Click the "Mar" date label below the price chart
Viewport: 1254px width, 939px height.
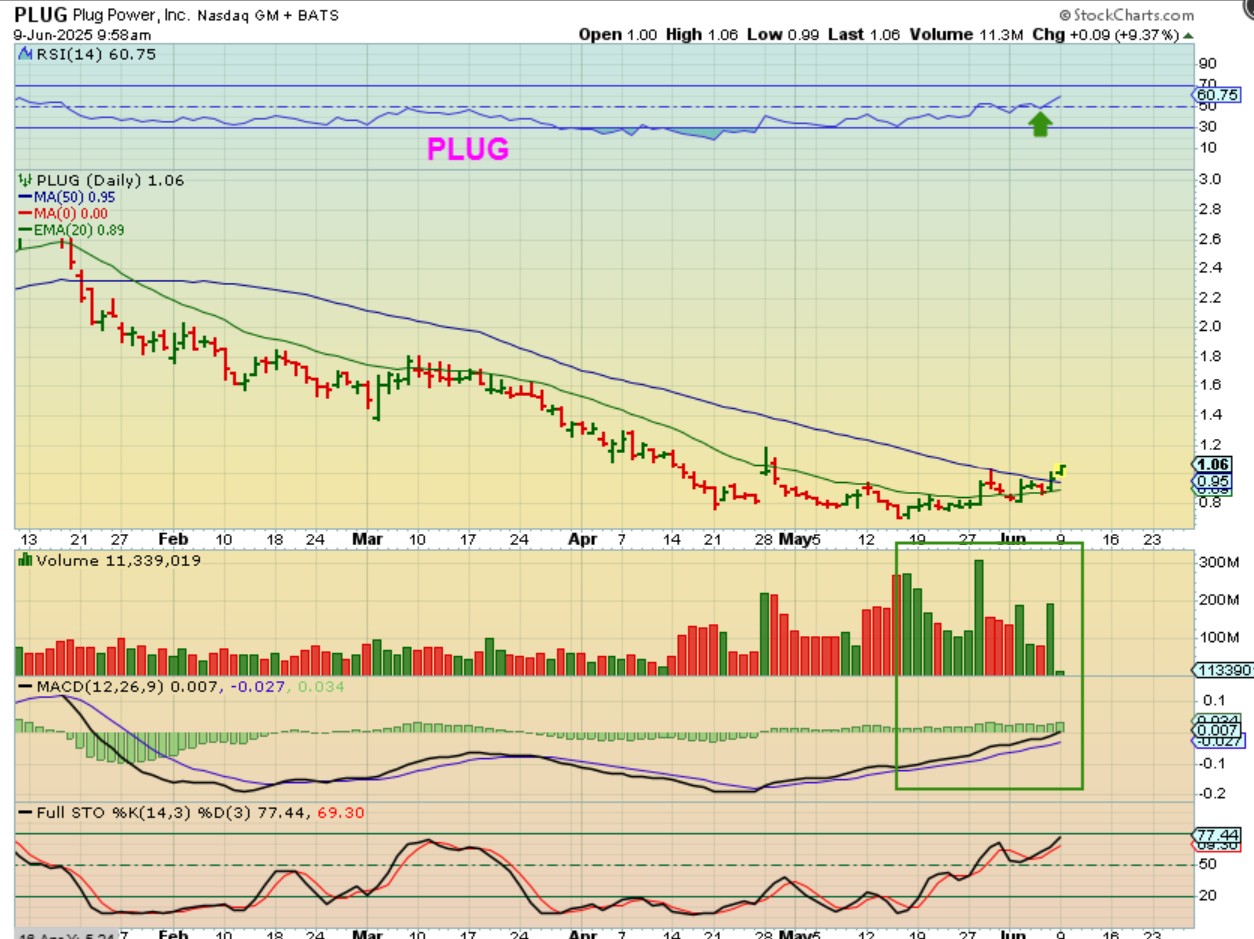pyautogui.click(x=368, y=538)
